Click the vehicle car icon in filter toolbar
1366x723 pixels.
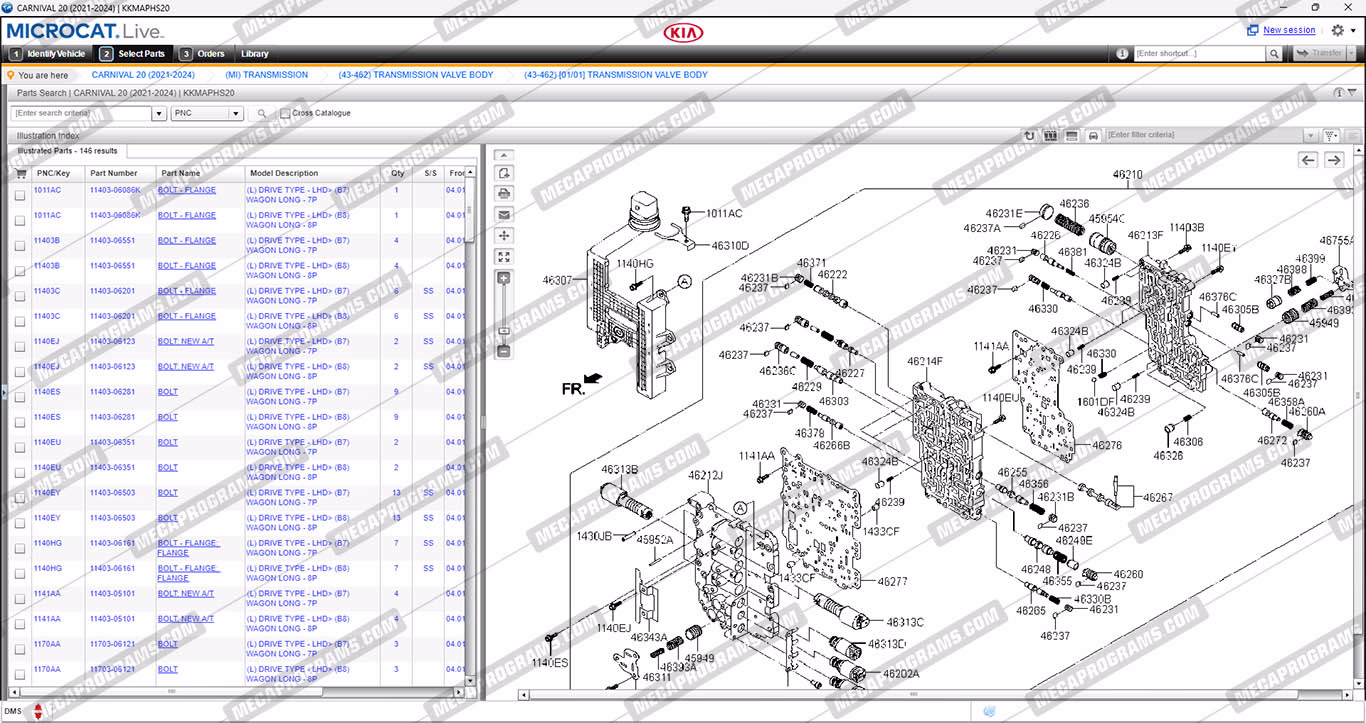(1093, 135)
